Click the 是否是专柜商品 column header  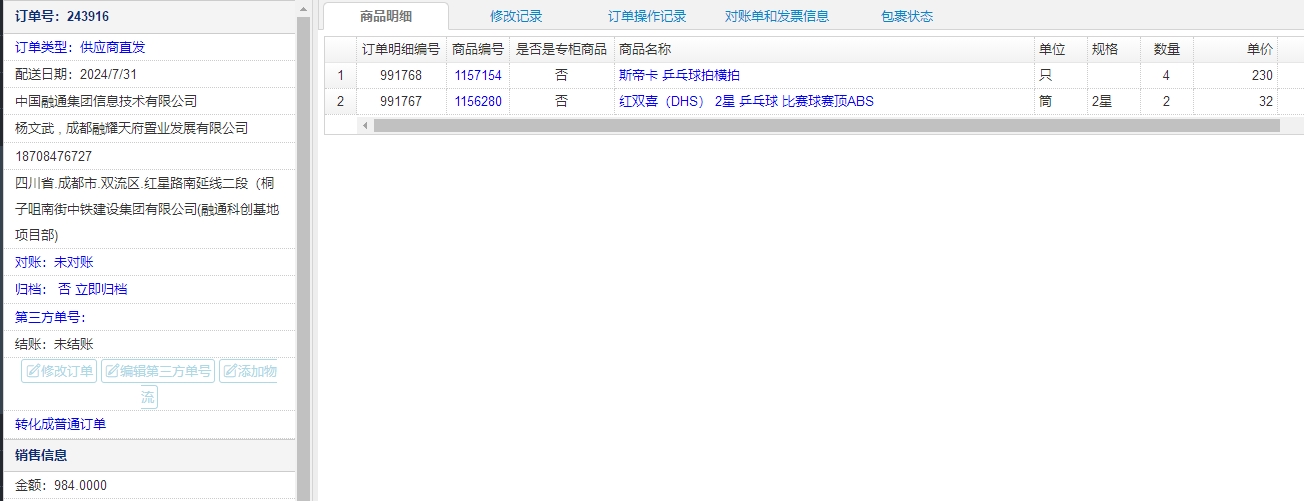tap(561, 49)
